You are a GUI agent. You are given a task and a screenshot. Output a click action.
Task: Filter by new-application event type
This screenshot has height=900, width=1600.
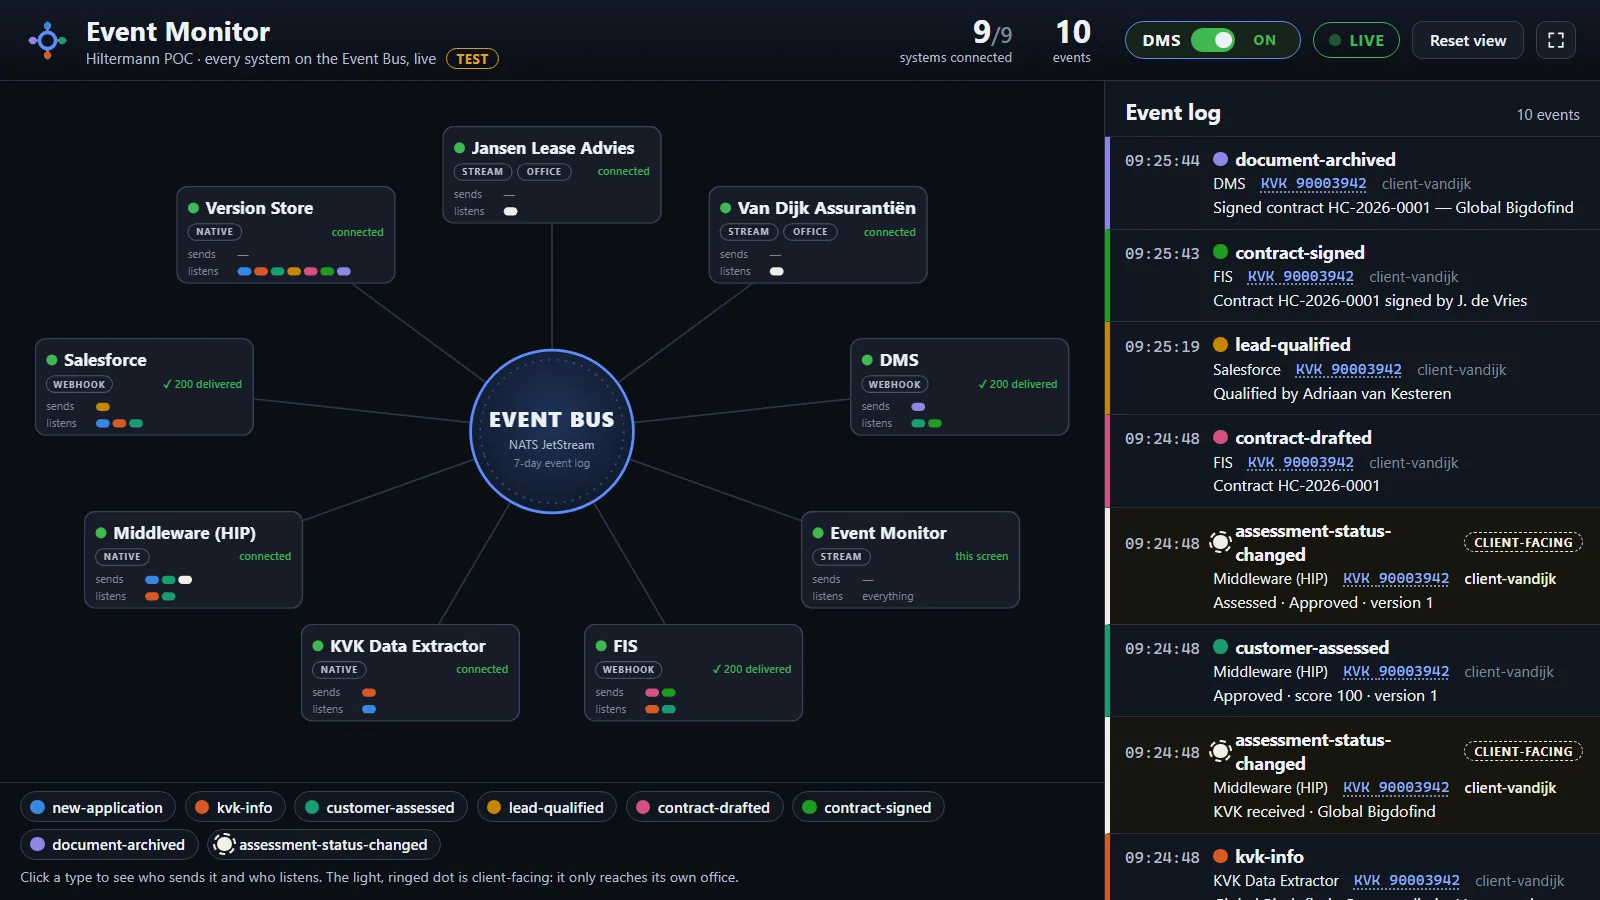(98, 807)
